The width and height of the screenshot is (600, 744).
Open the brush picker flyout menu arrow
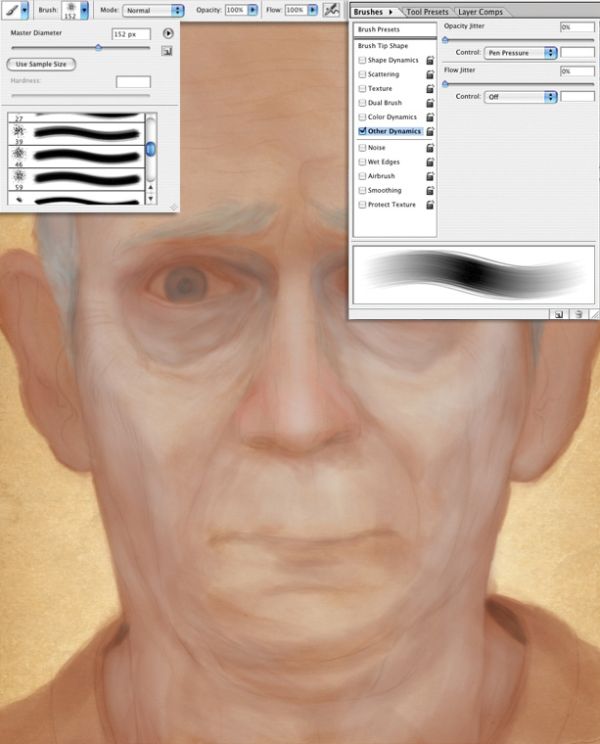tap(168, 33)
